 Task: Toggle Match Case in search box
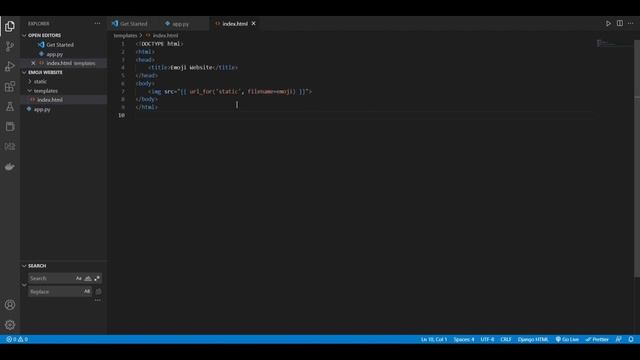coord(79,278)
